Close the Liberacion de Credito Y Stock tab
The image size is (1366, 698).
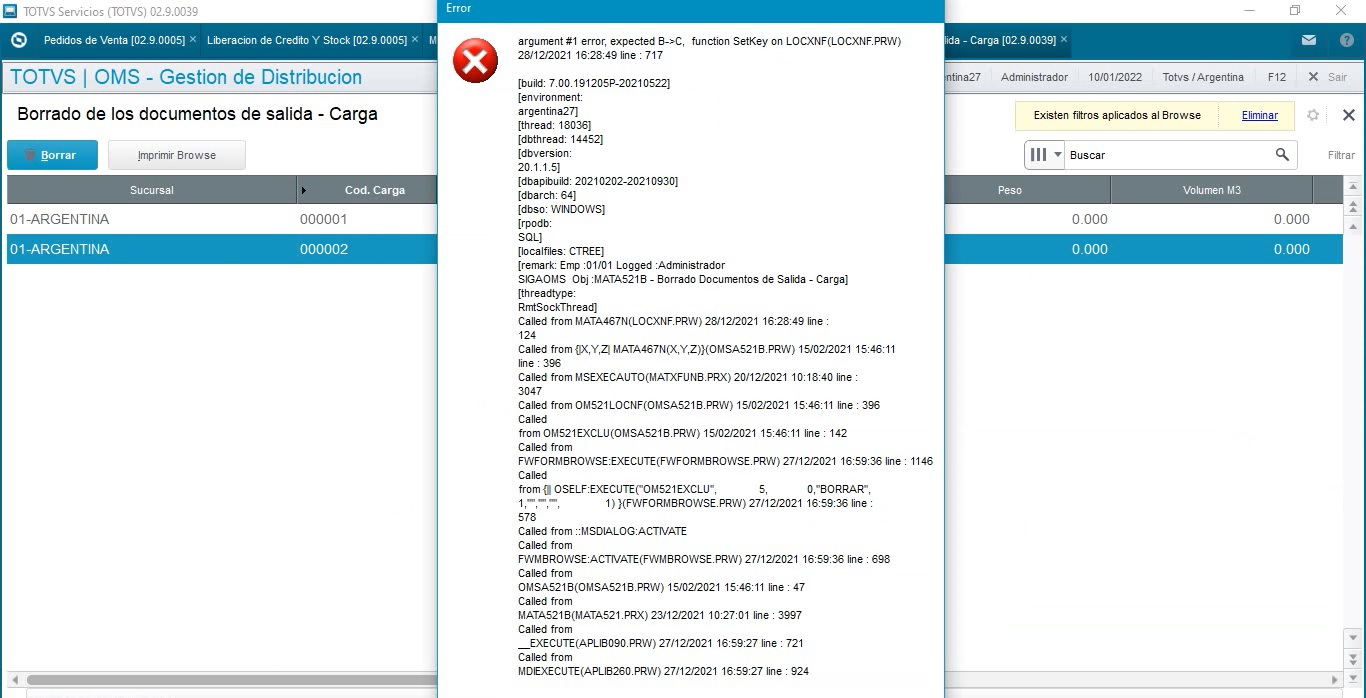pyautogui.click(x=415, y=40)
